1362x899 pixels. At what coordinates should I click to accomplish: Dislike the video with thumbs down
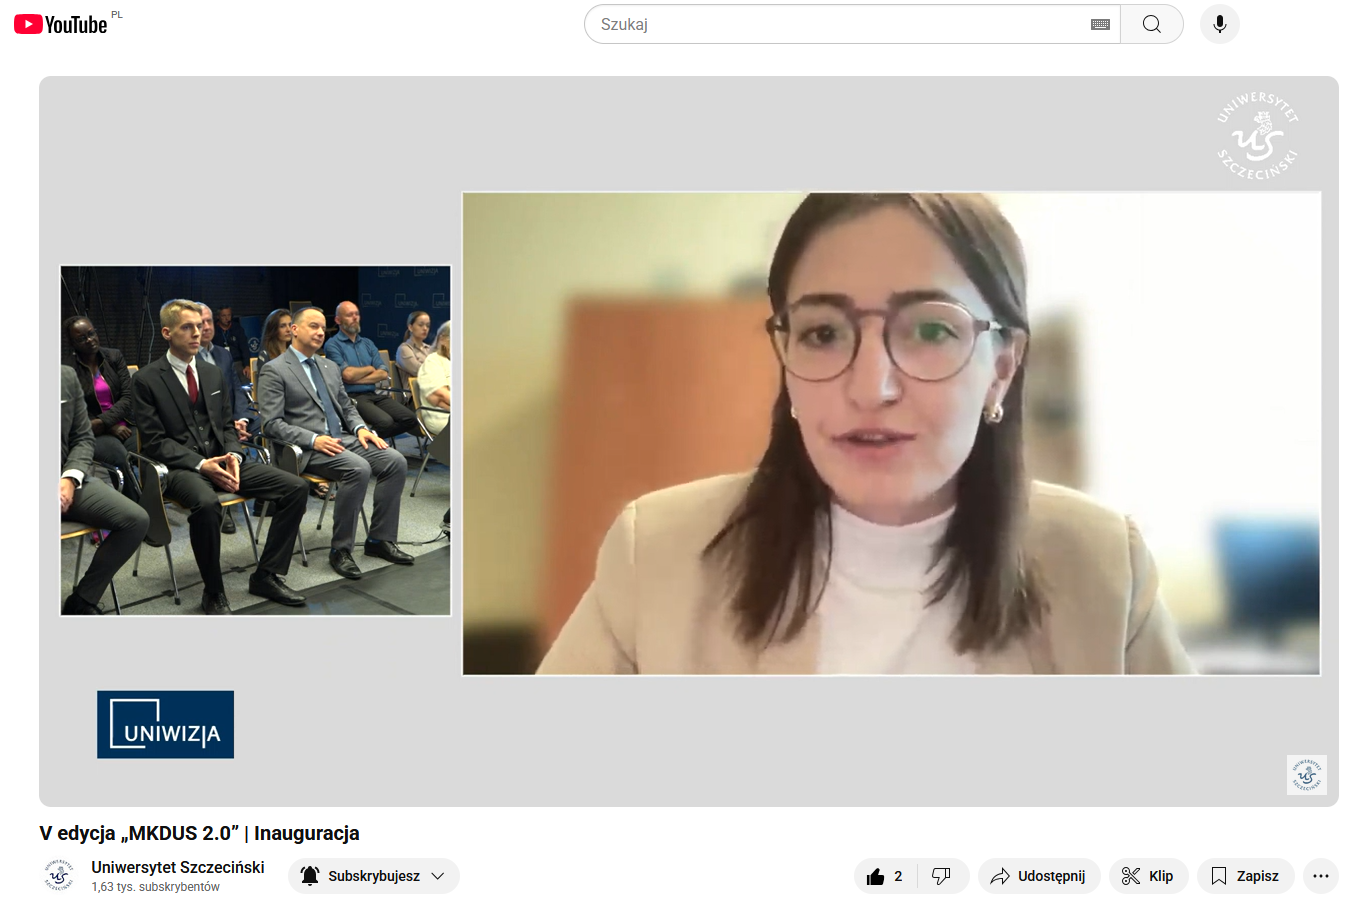tap(941, 876)
